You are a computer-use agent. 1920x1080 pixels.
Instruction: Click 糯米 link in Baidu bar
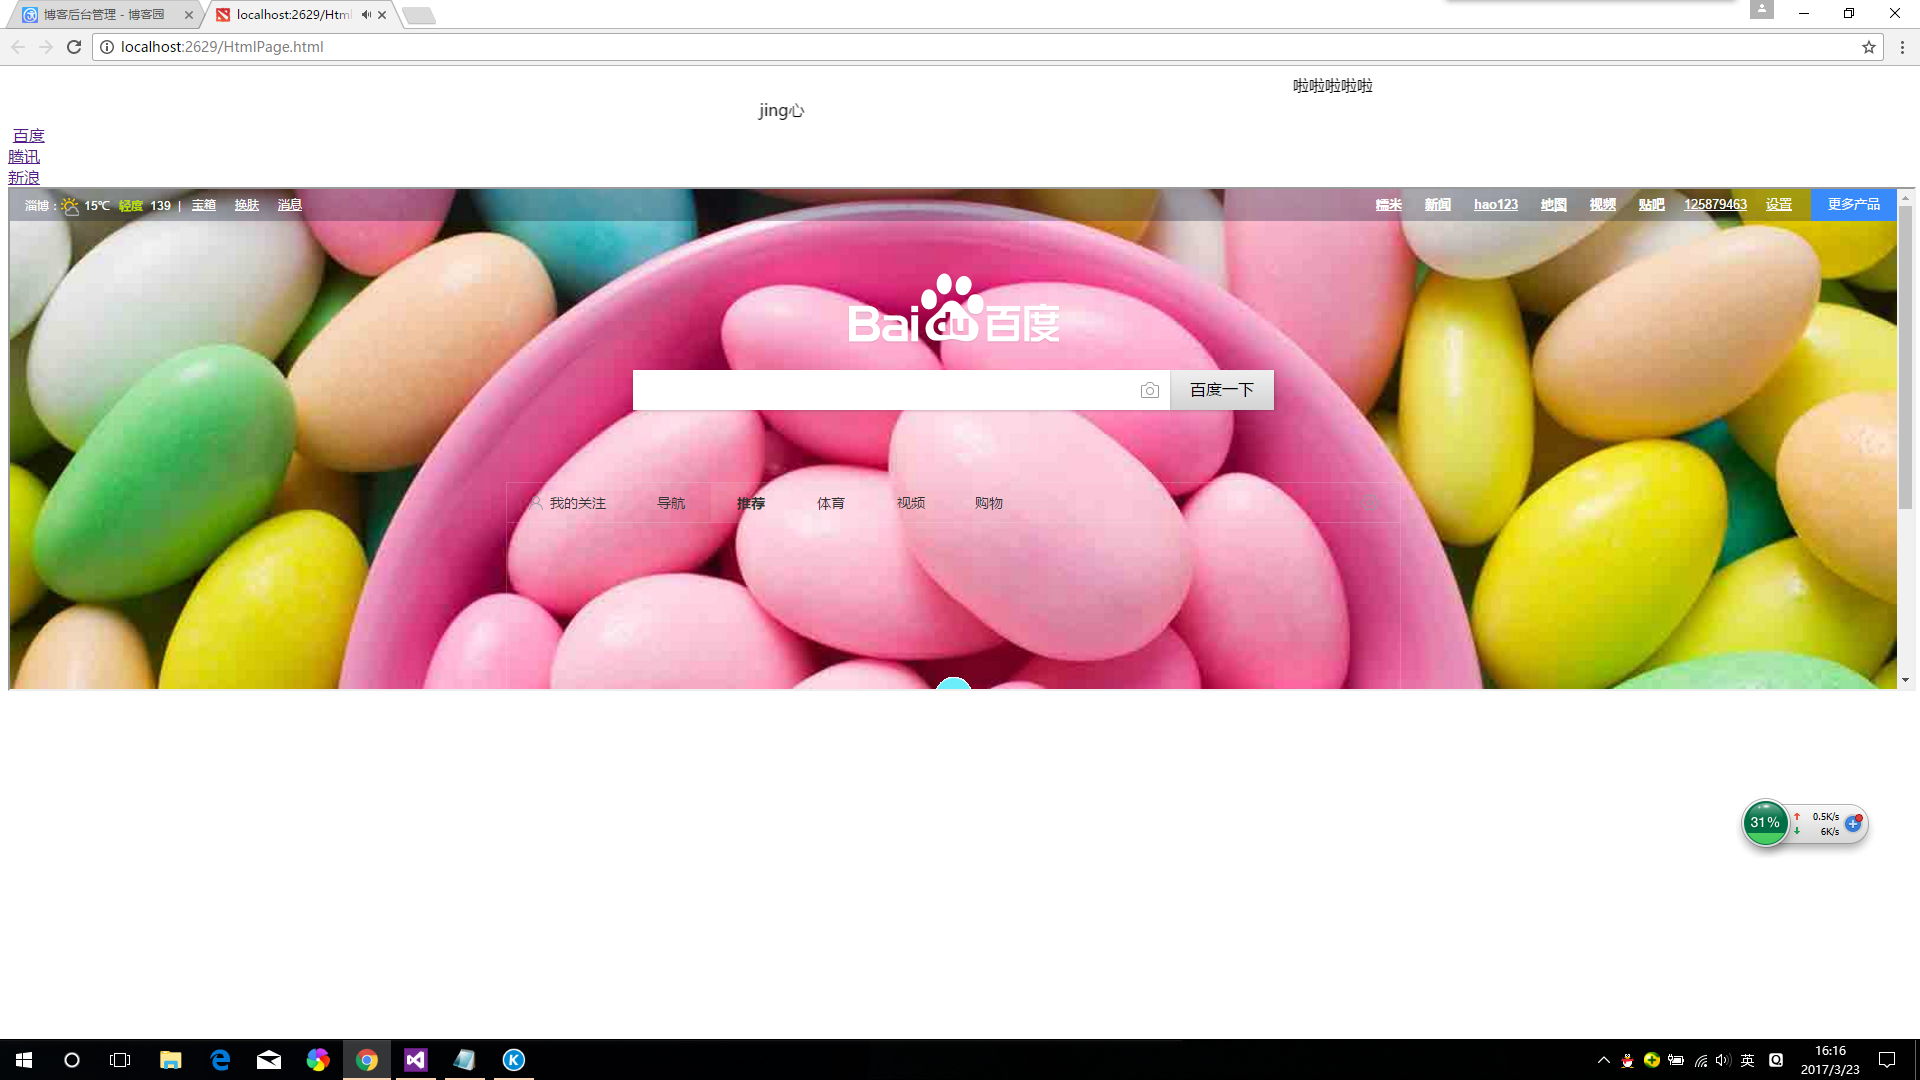(1389, 205)
